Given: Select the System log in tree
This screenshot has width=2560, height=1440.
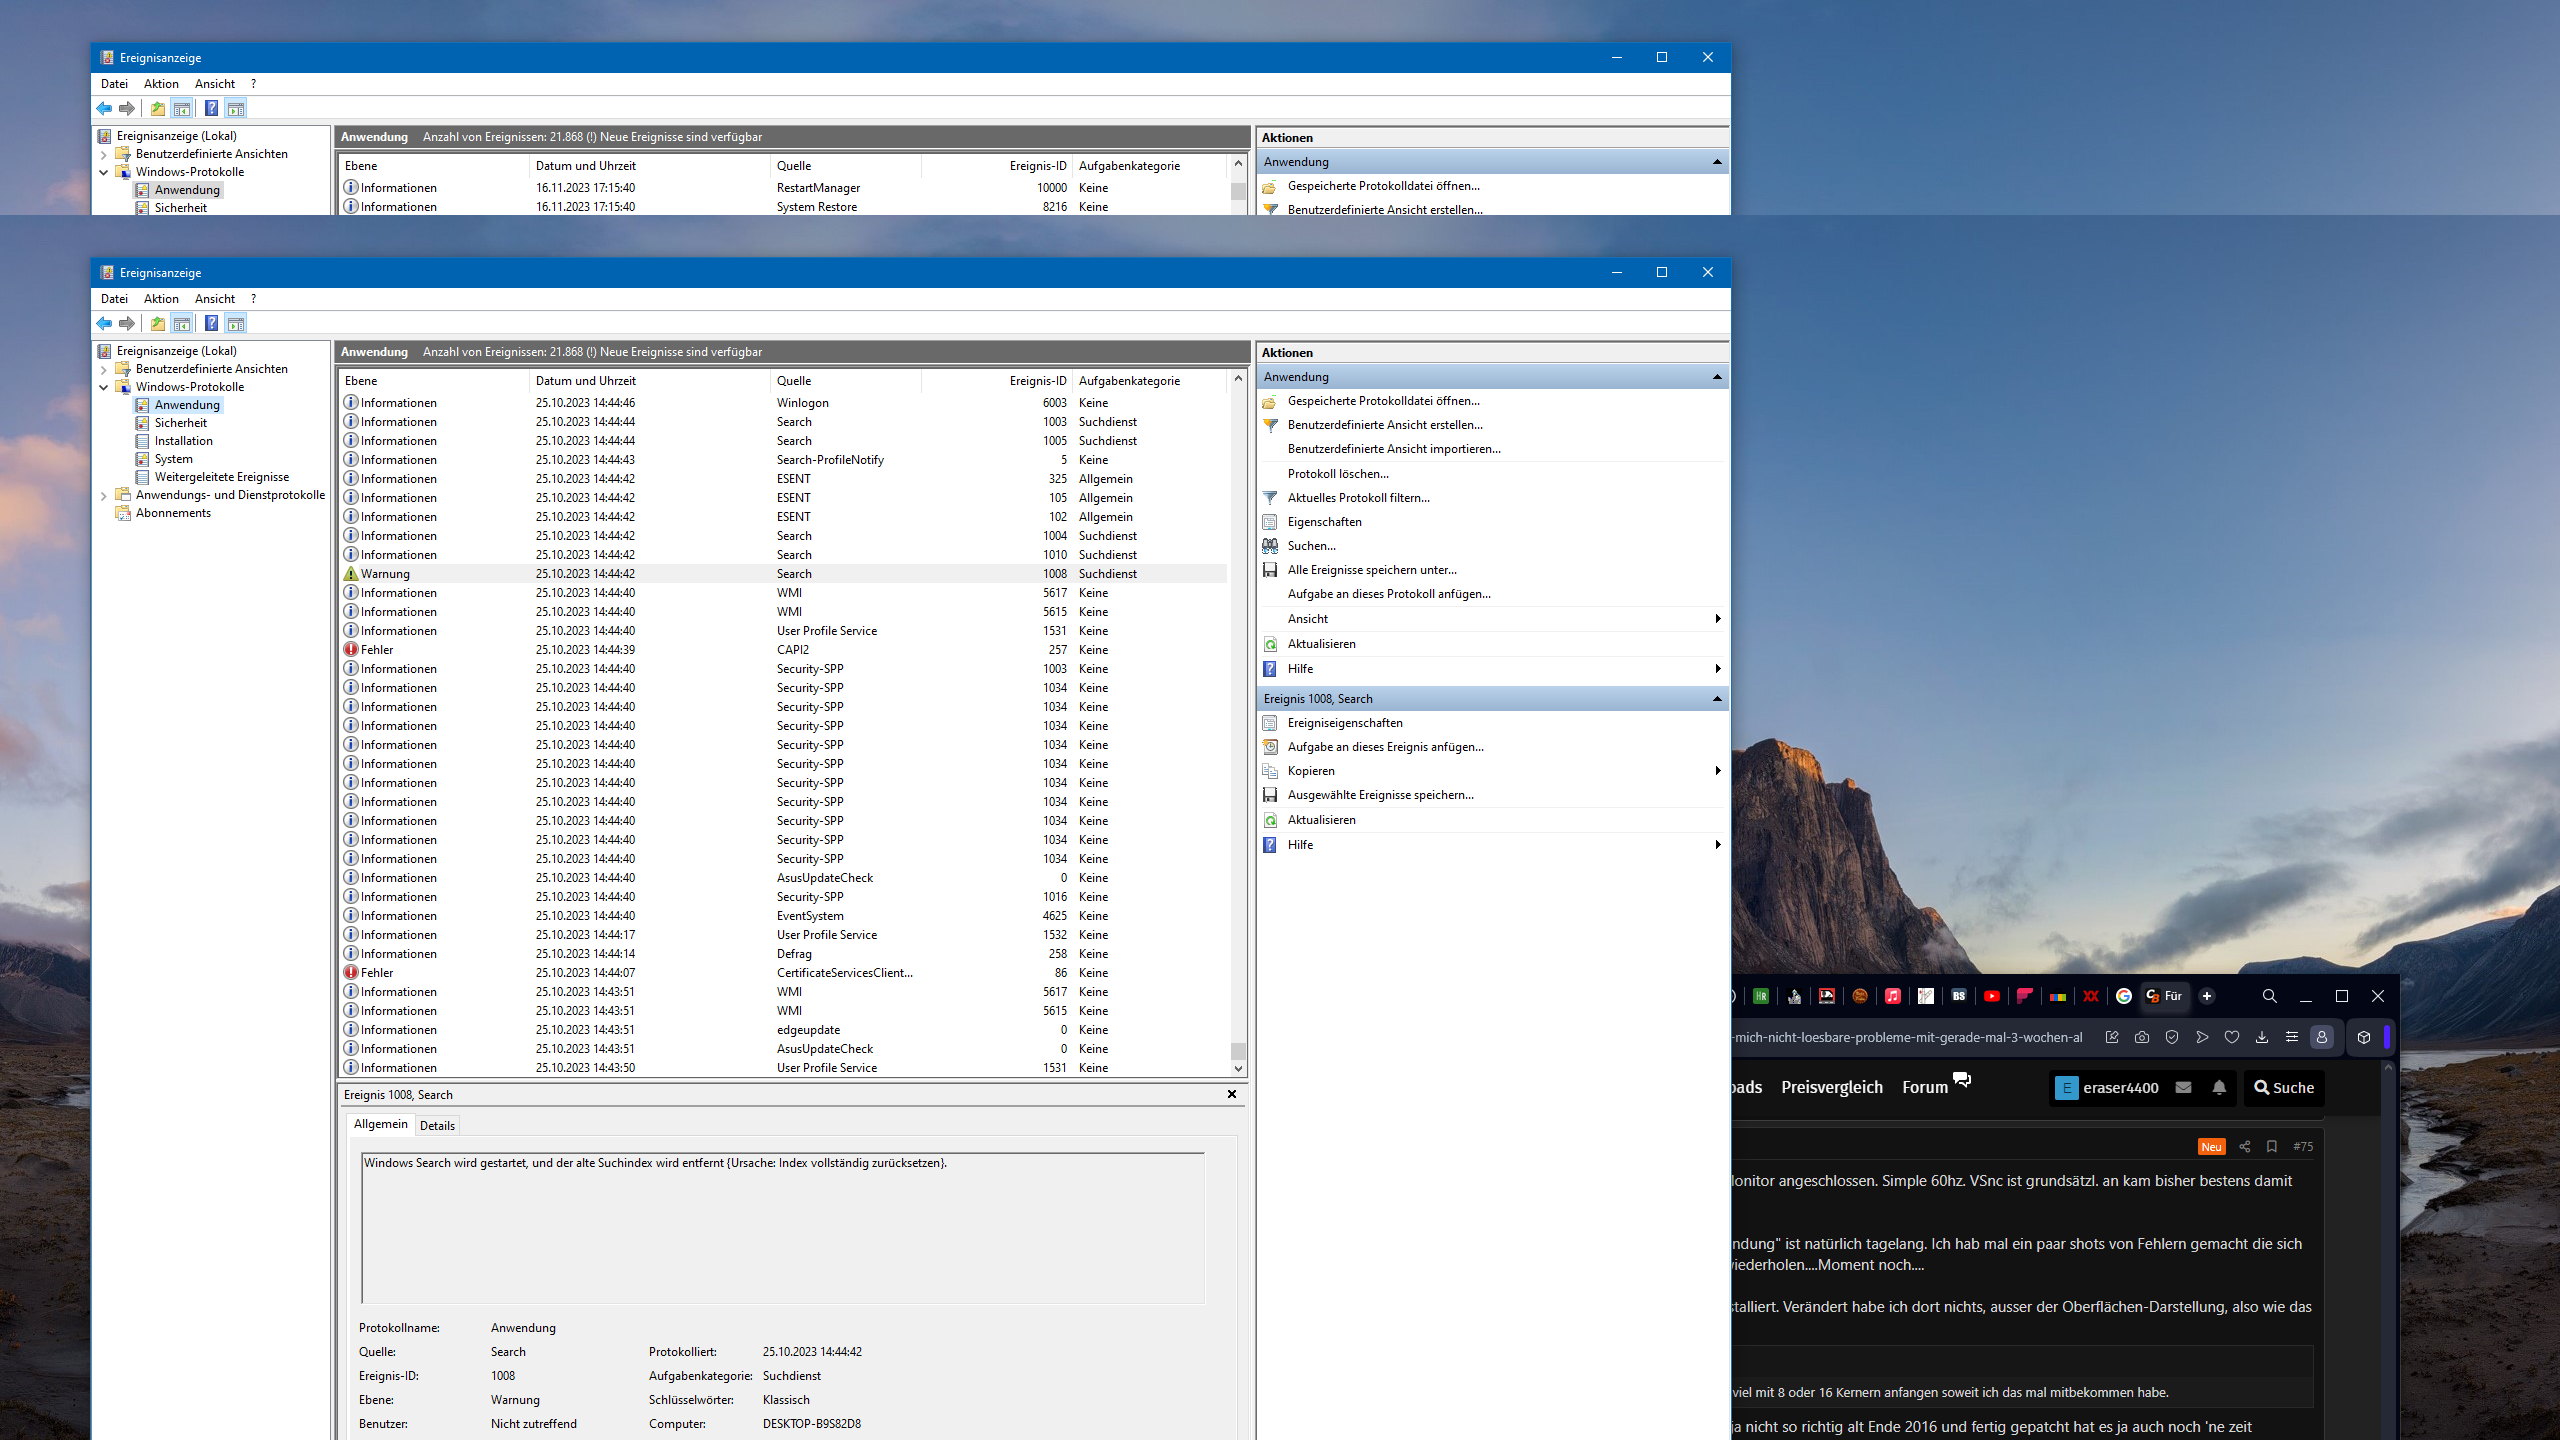Looking at the screenshot, I should point(174,459).
